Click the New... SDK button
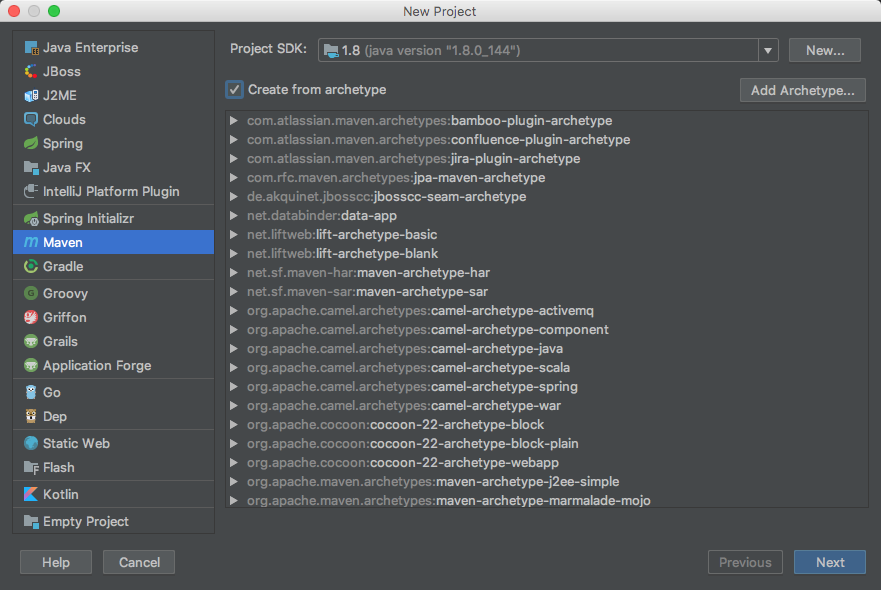 click(824, 50)
